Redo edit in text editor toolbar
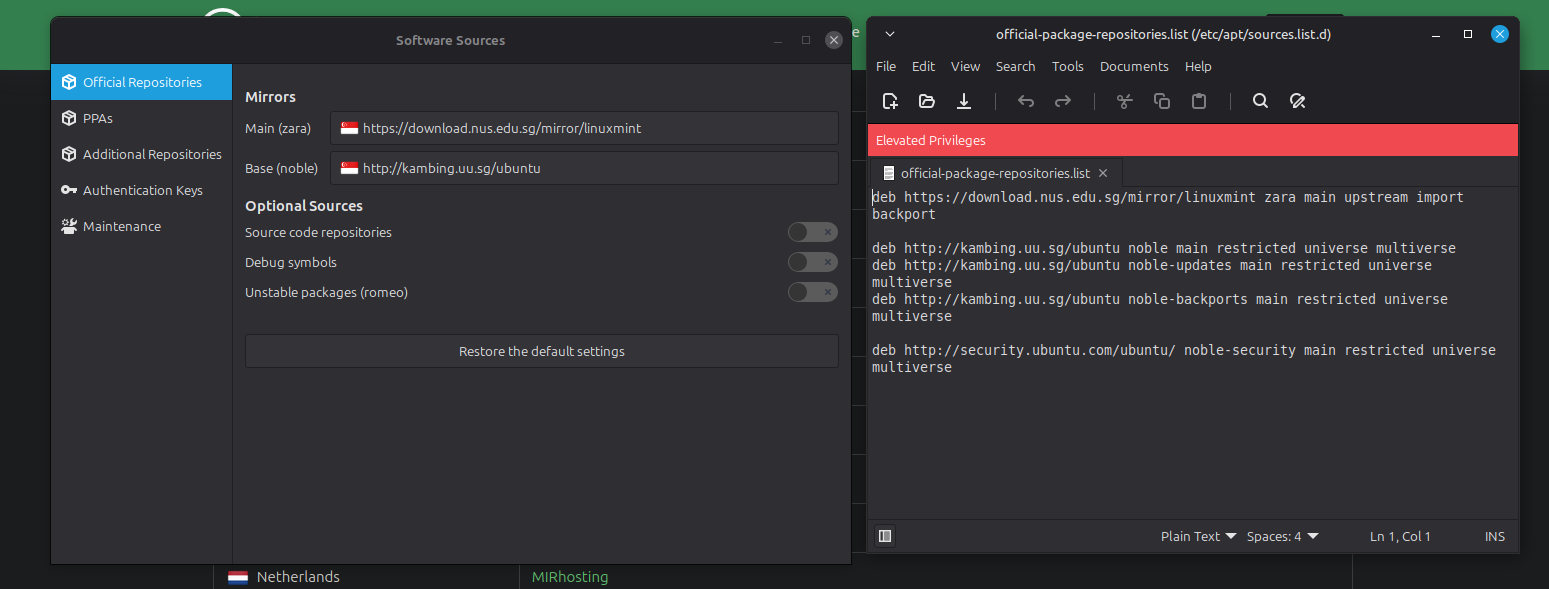 (x=1063, y=101)
